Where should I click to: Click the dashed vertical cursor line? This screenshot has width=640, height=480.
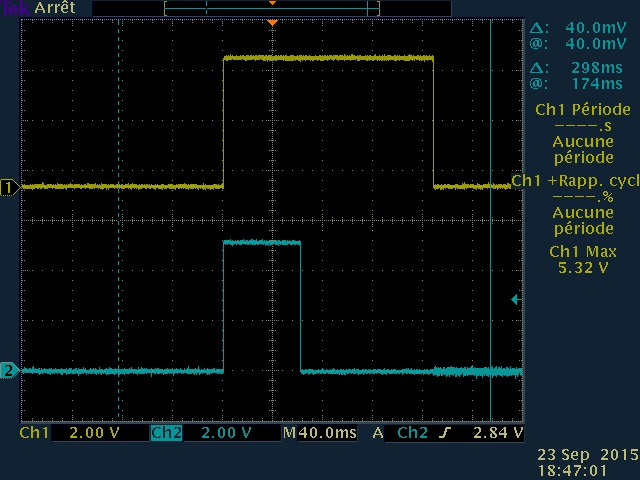click(119, 220)
